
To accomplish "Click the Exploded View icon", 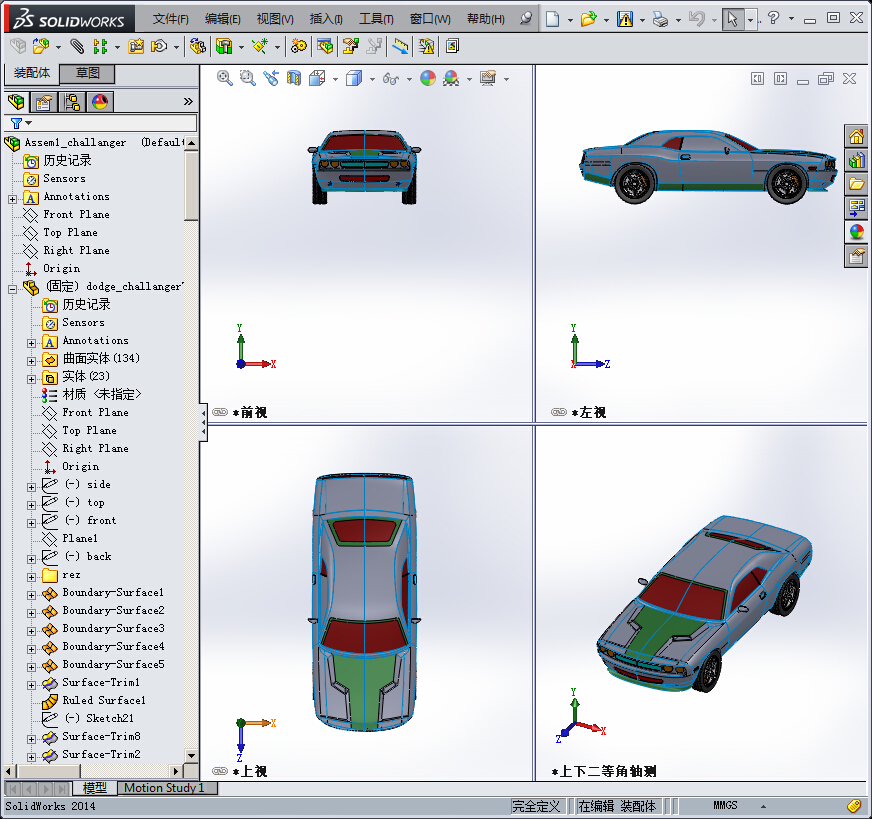I will pos(350,46).
